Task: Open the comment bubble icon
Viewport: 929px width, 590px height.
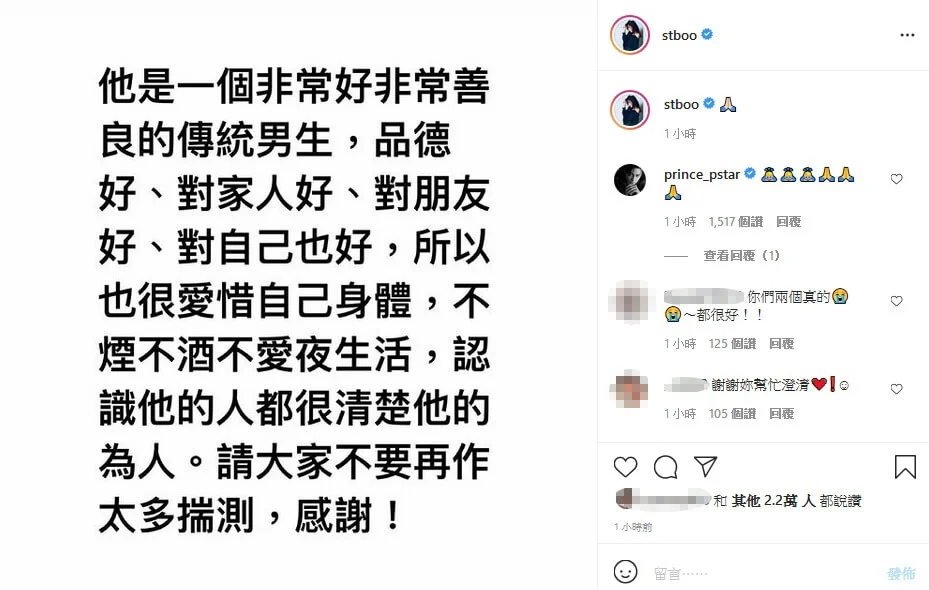Action: (x=665, y=467)
